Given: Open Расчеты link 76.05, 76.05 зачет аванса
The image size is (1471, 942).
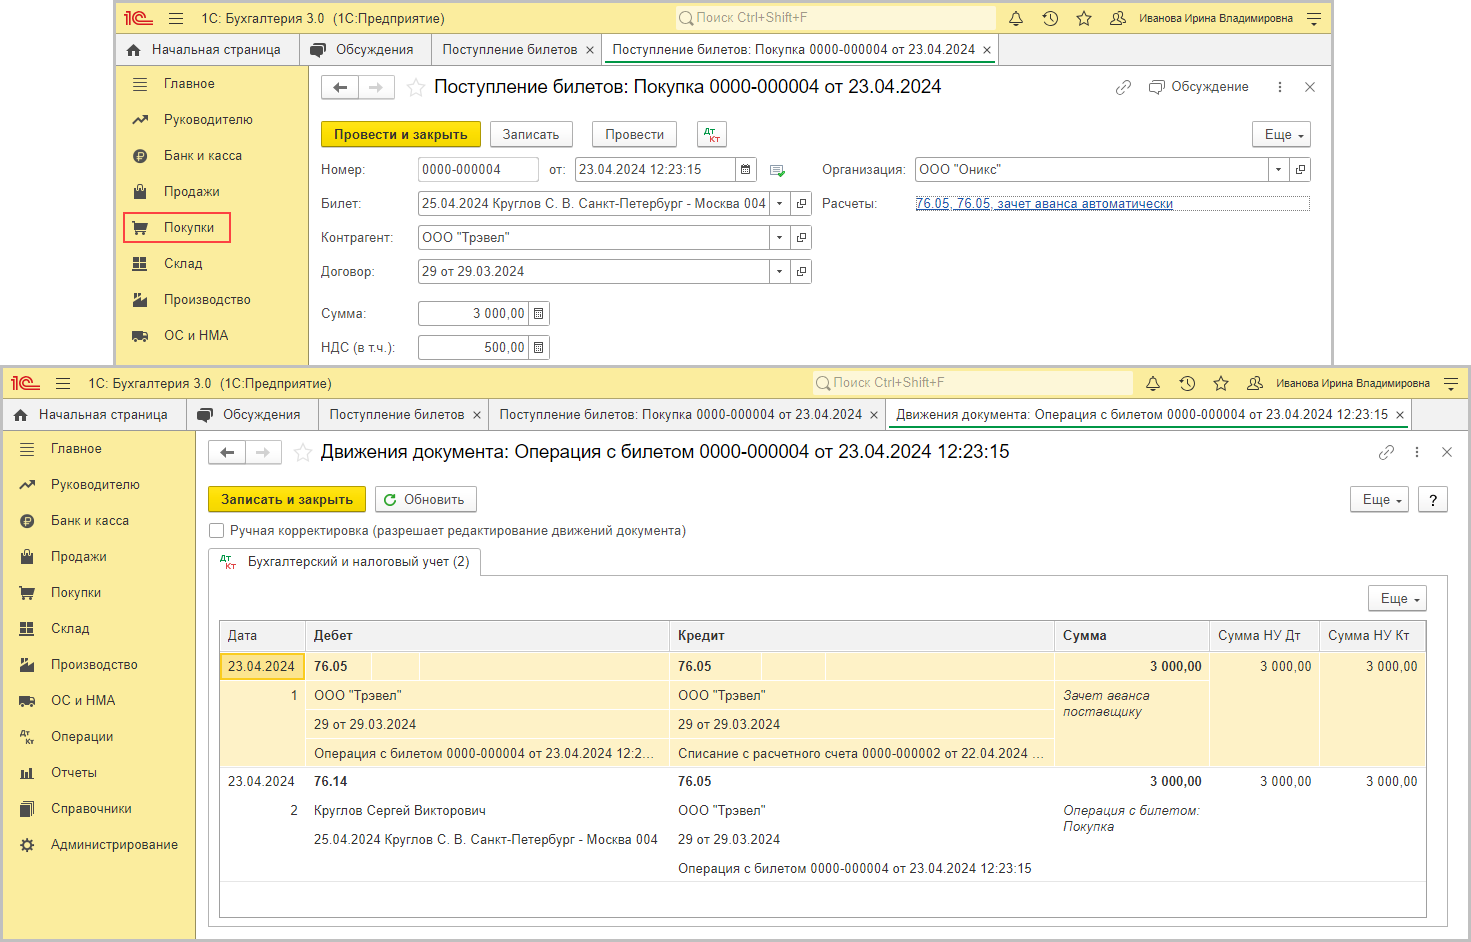Looking at the screenshot, I should coord(1044,204).
